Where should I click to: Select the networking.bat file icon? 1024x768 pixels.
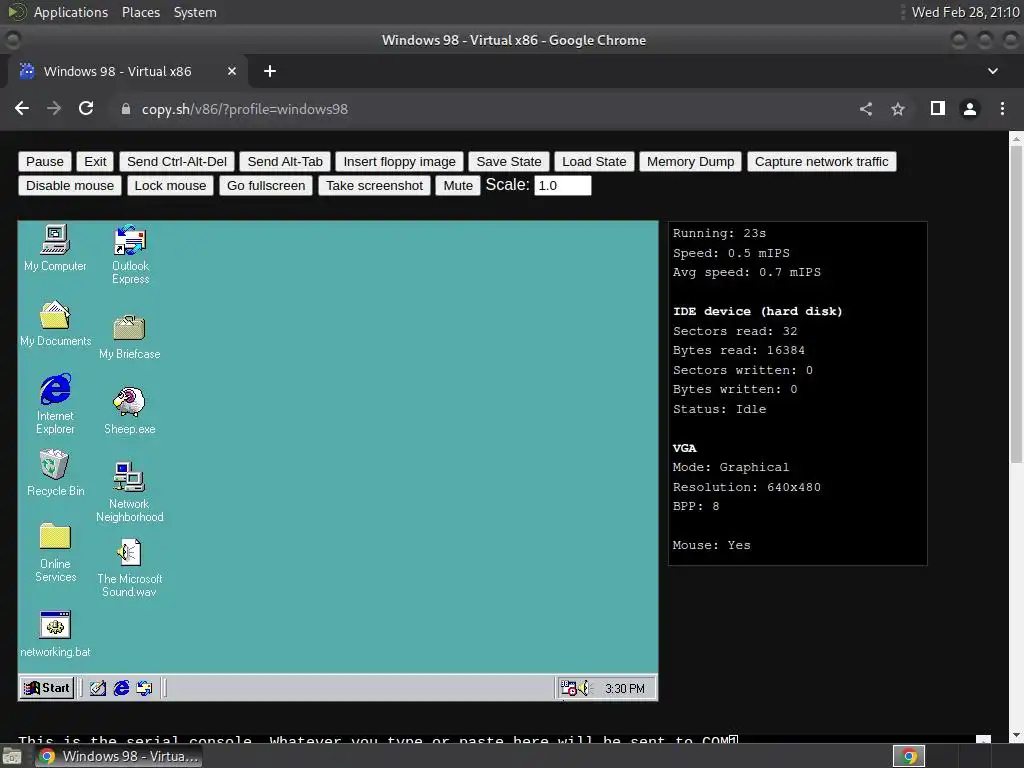(x=55, y=633)
